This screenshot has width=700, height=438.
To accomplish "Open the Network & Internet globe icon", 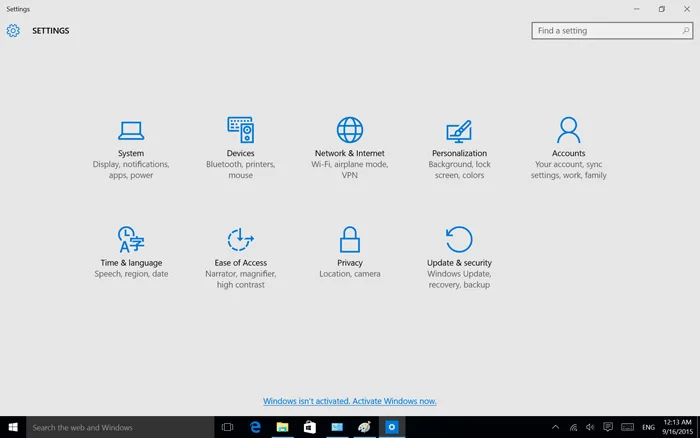I will (x=350, y=130).
